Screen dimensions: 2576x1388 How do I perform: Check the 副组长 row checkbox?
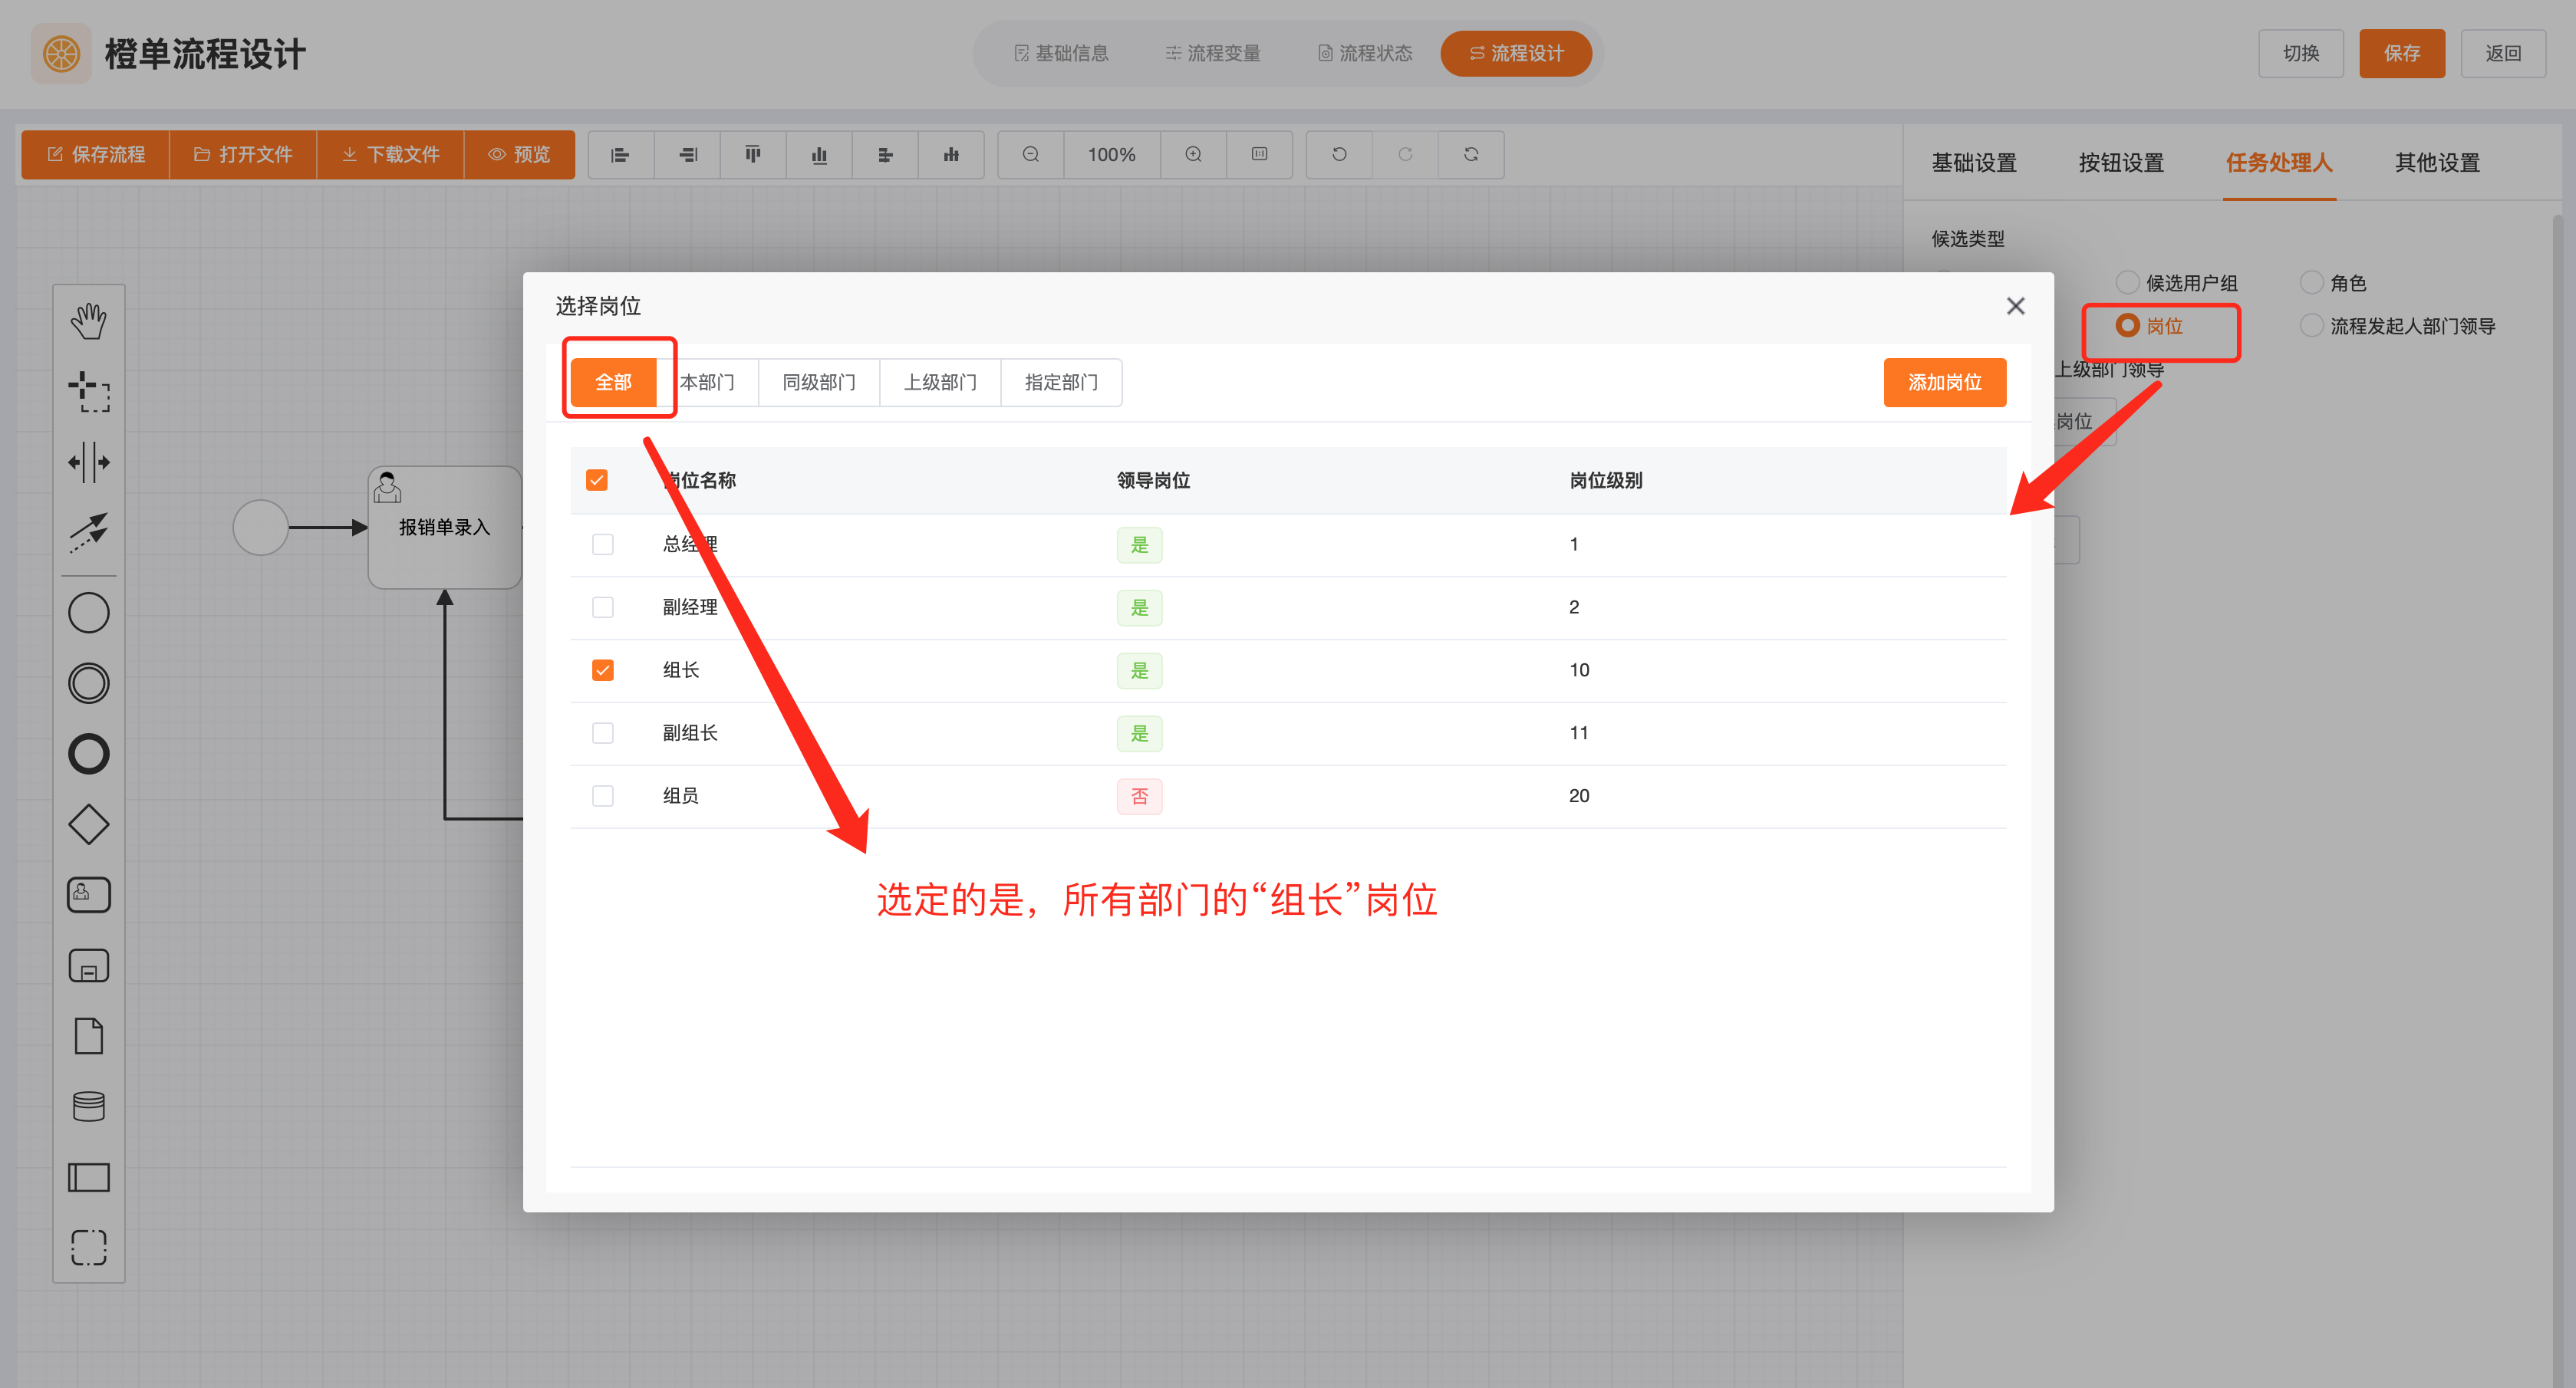click(603, 733)
